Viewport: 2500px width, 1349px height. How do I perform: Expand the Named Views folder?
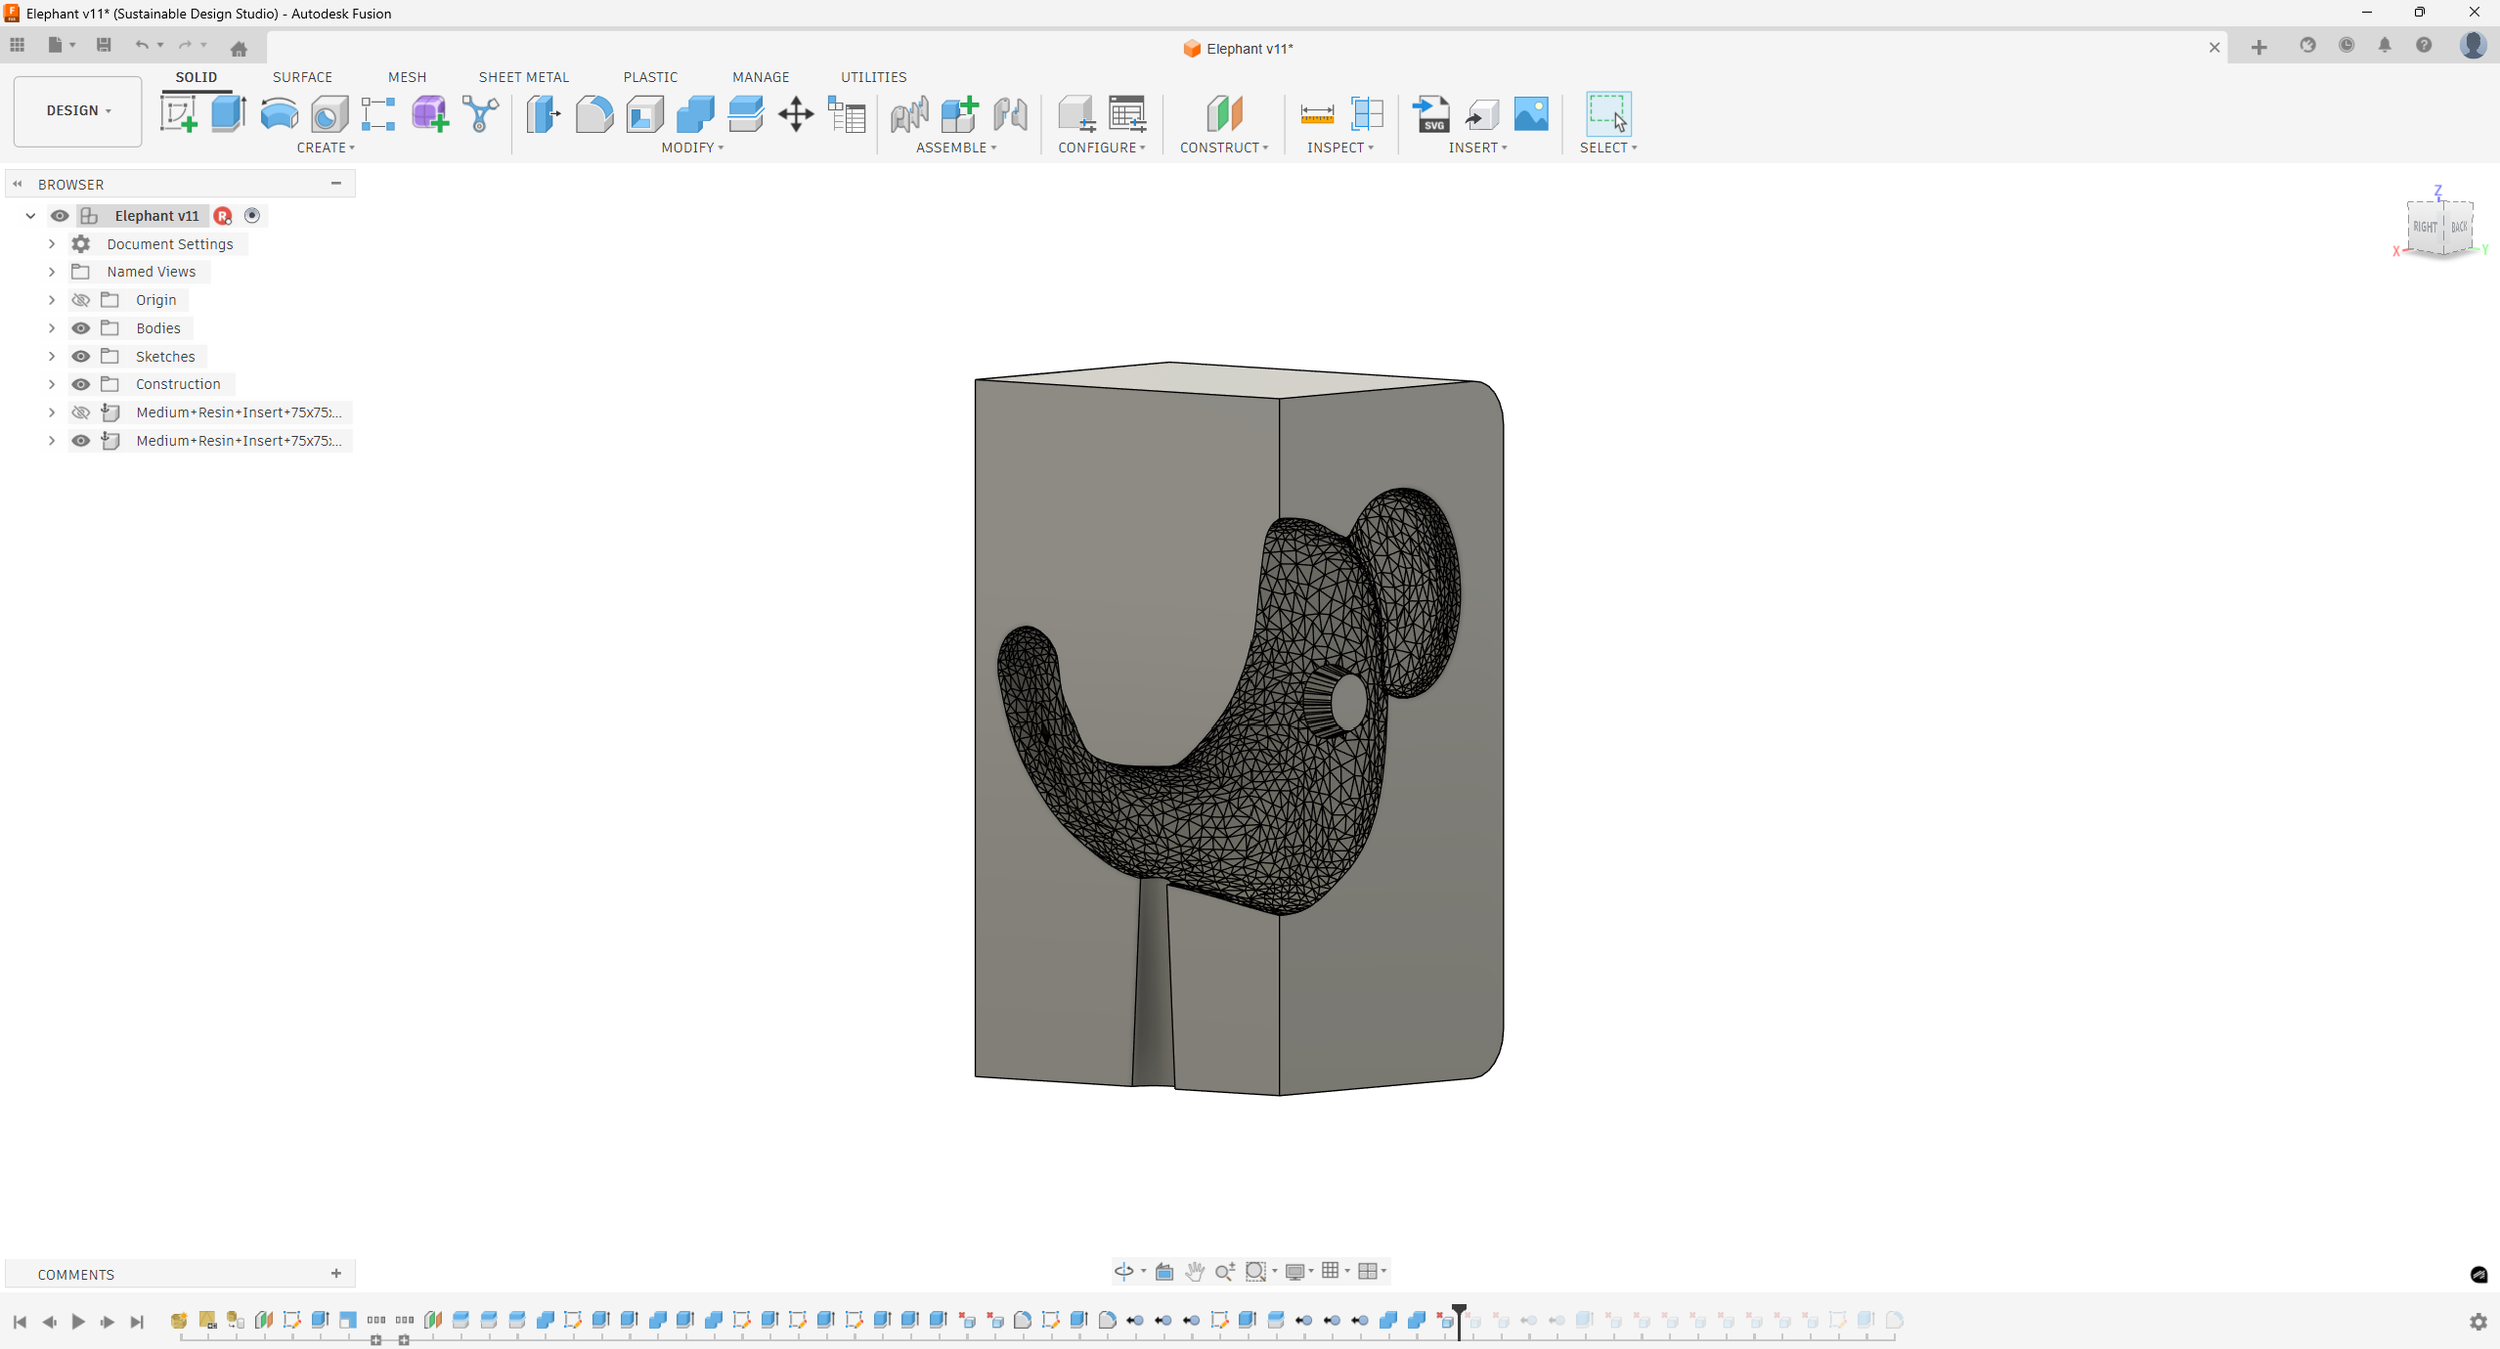52,272
